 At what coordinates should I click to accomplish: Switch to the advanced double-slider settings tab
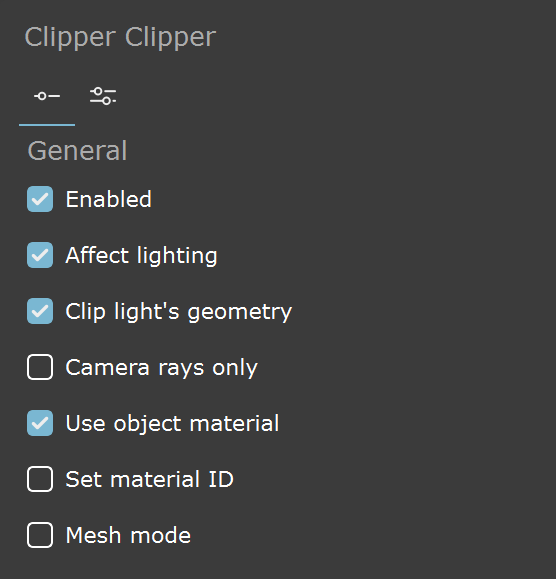(103, 96)
